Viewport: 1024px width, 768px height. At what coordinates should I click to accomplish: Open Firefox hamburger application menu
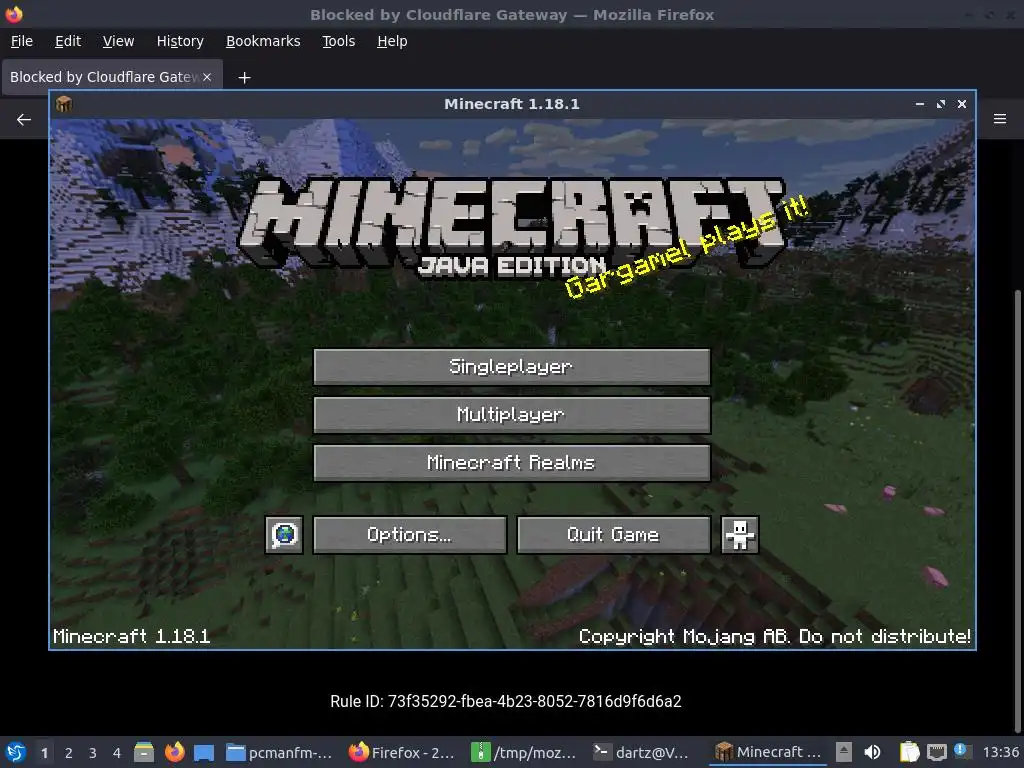[1000, 119]
